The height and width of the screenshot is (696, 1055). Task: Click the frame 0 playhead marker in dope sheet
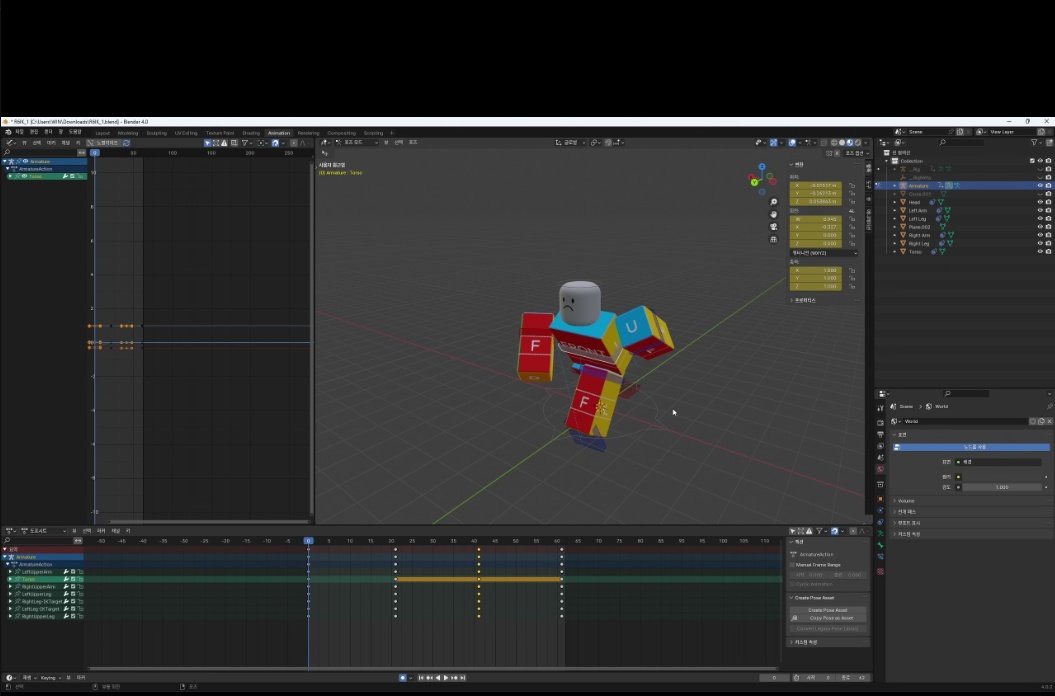coord(308,541)
